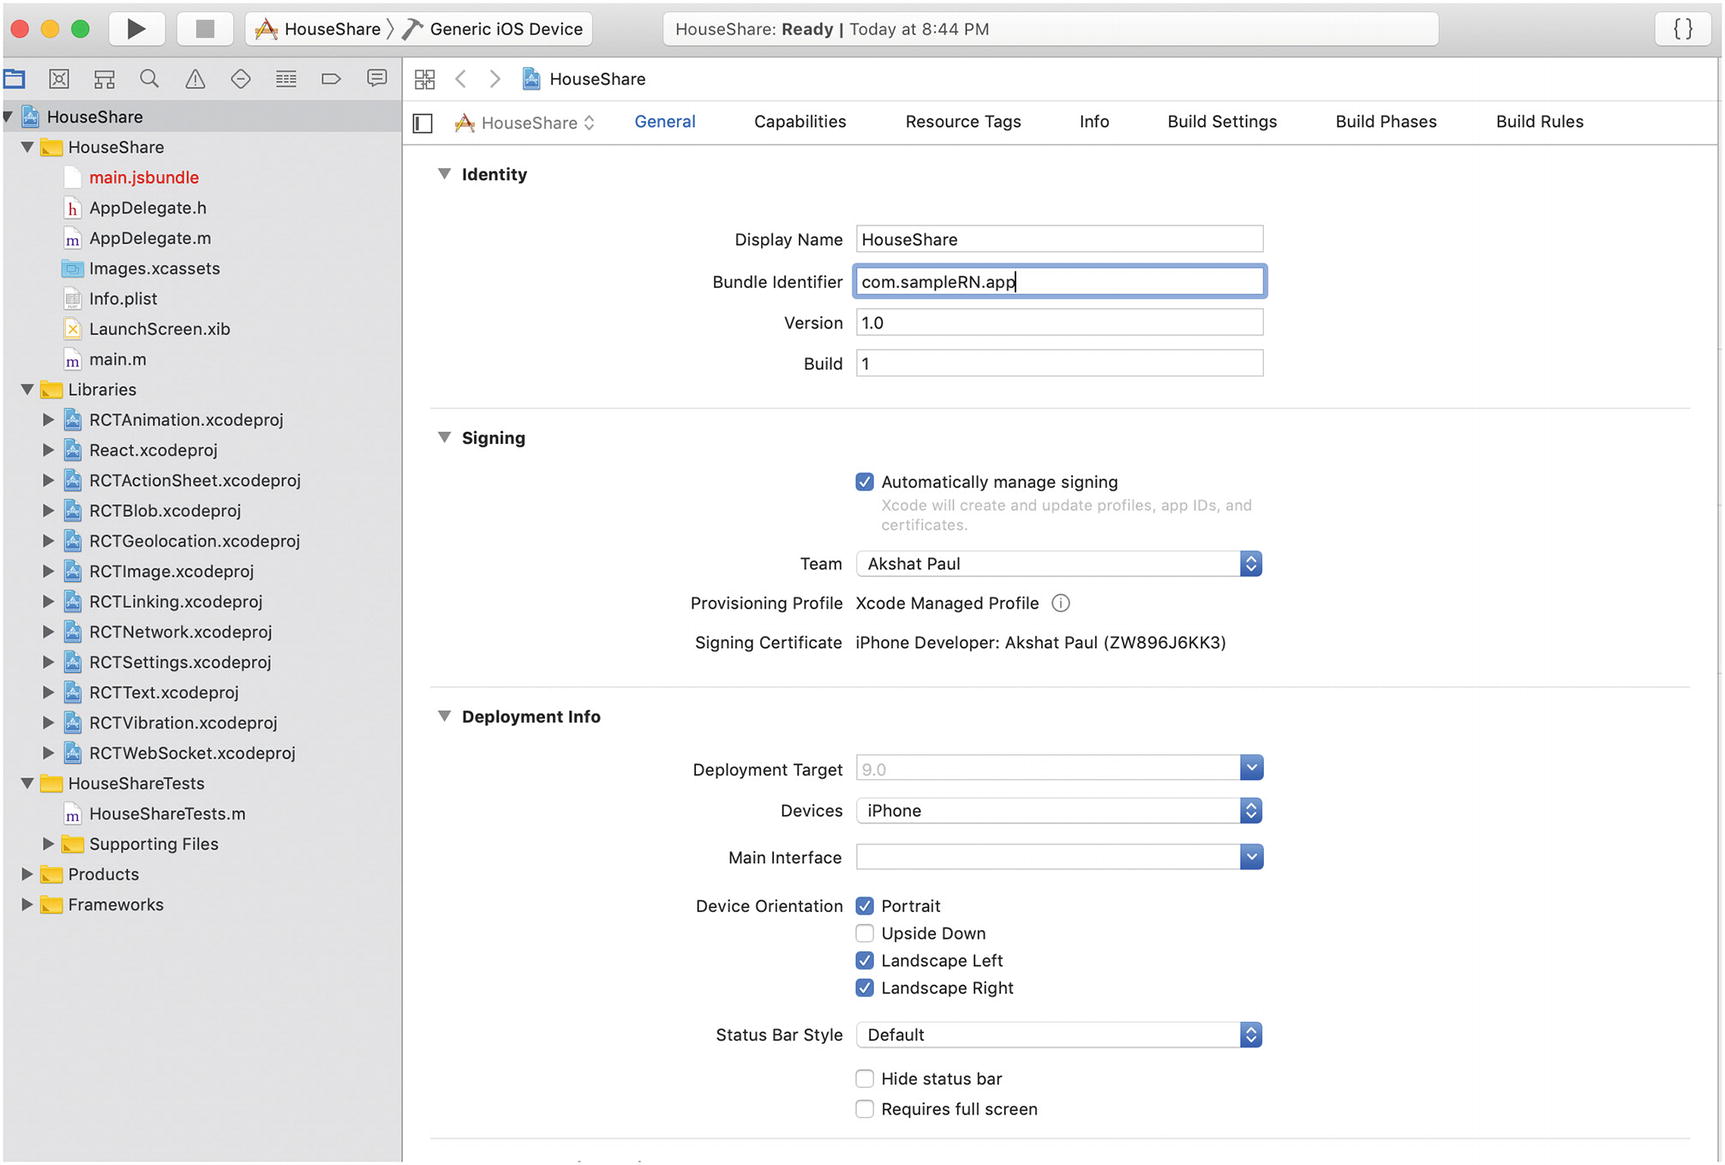Enable Upside Down orientation
This screenshot has width=1725, height=1165.
click(x=865, y=933)
